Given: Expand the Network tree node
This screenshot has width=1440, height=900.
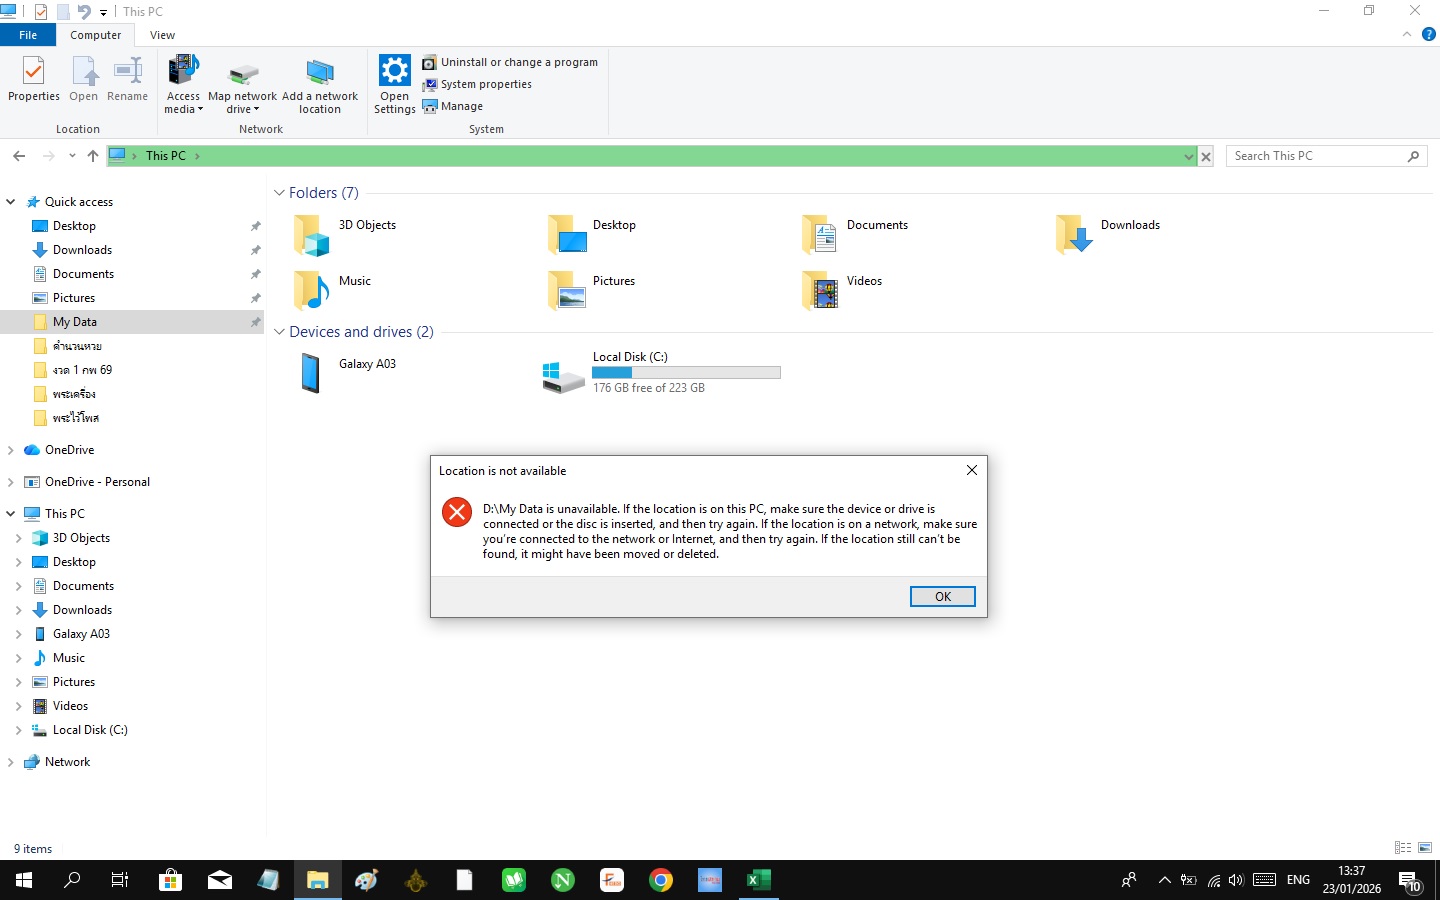Looking at the screenshot, I should [11, 762].
